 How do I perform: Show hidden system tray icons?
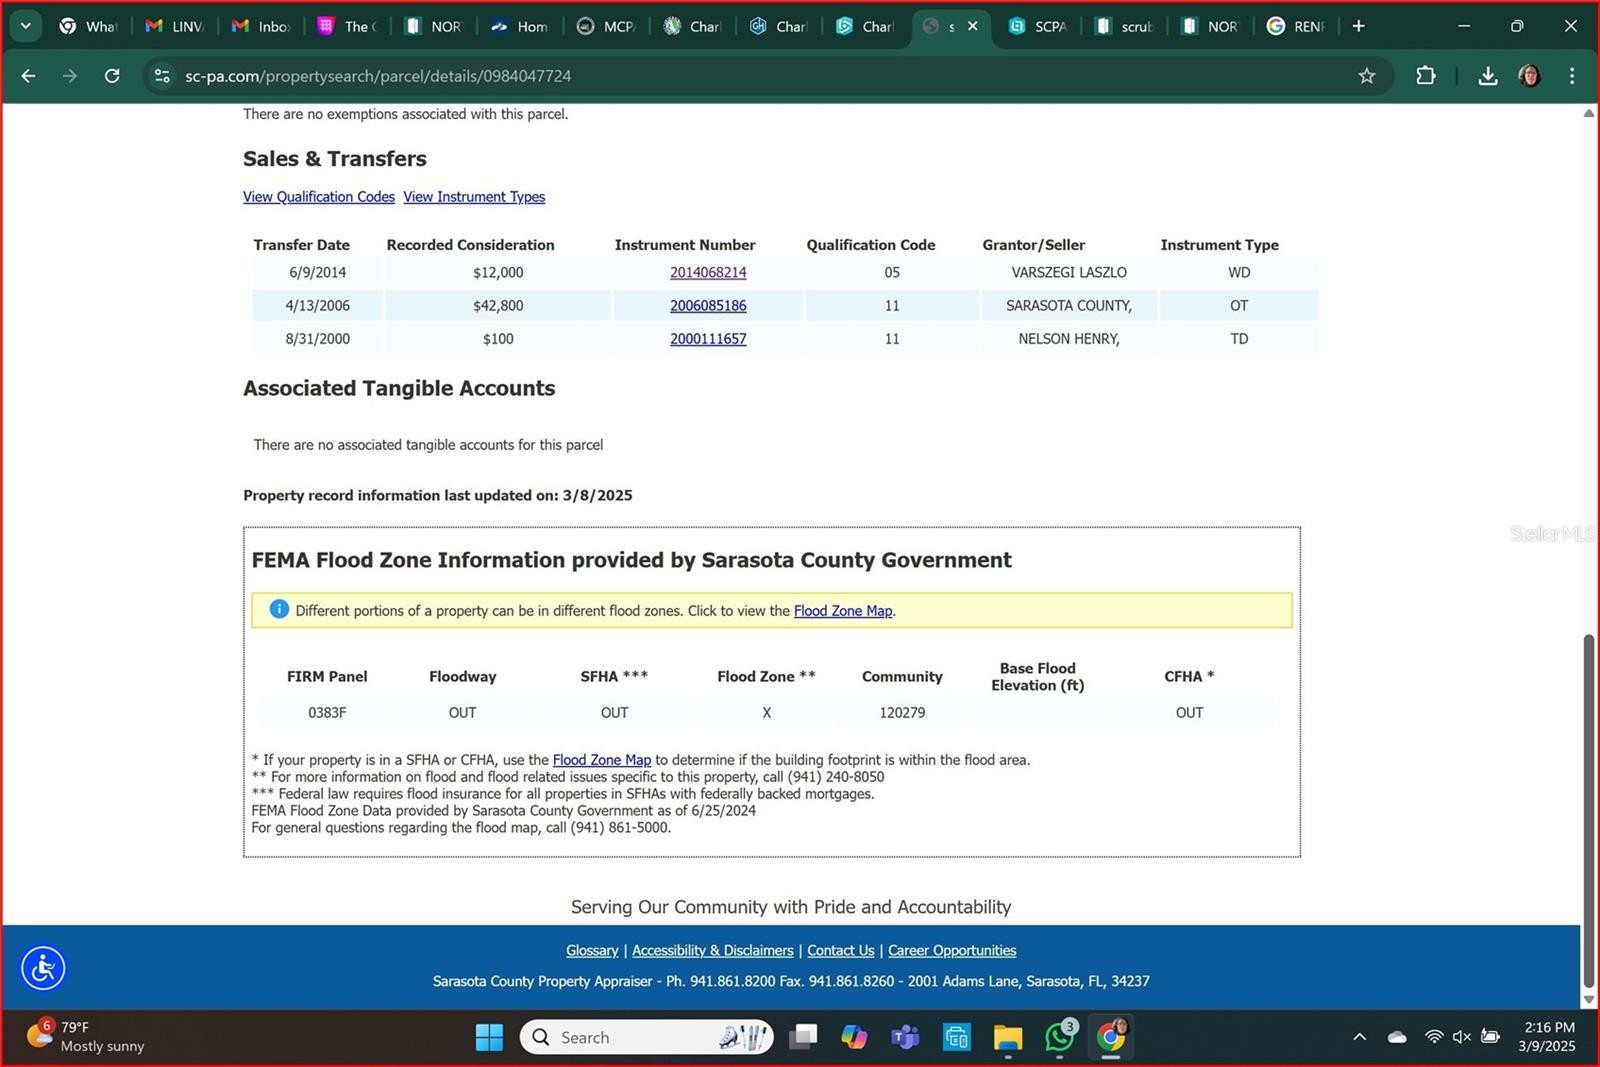[x=1359, y=1037]
